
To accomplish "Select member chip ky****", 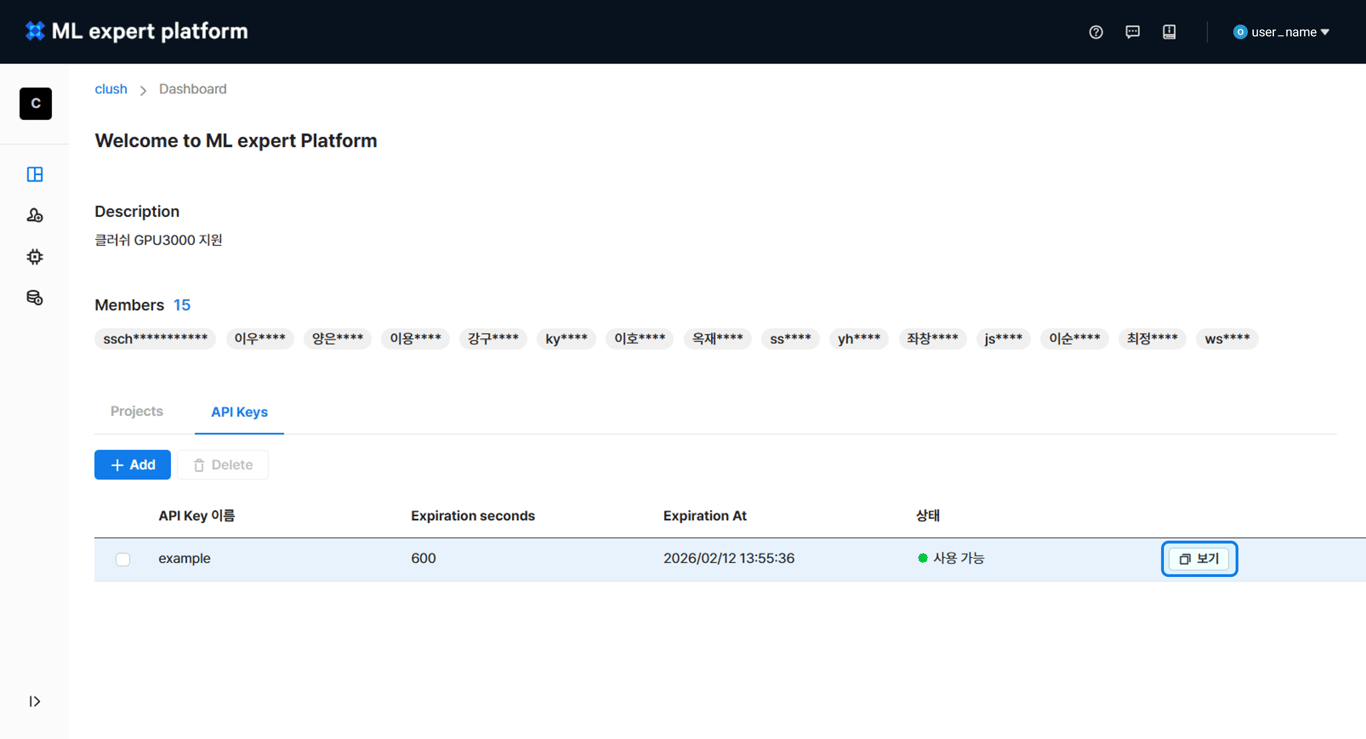I will 566,339.
